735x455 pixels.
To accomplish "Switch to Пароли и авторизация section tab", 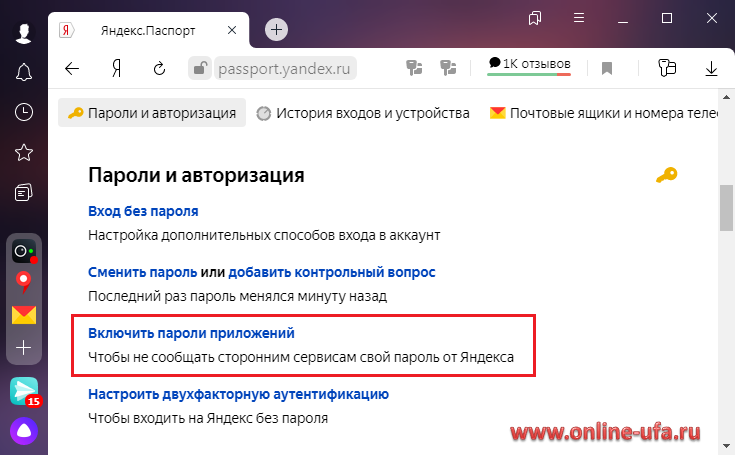I will click(152, 113).
